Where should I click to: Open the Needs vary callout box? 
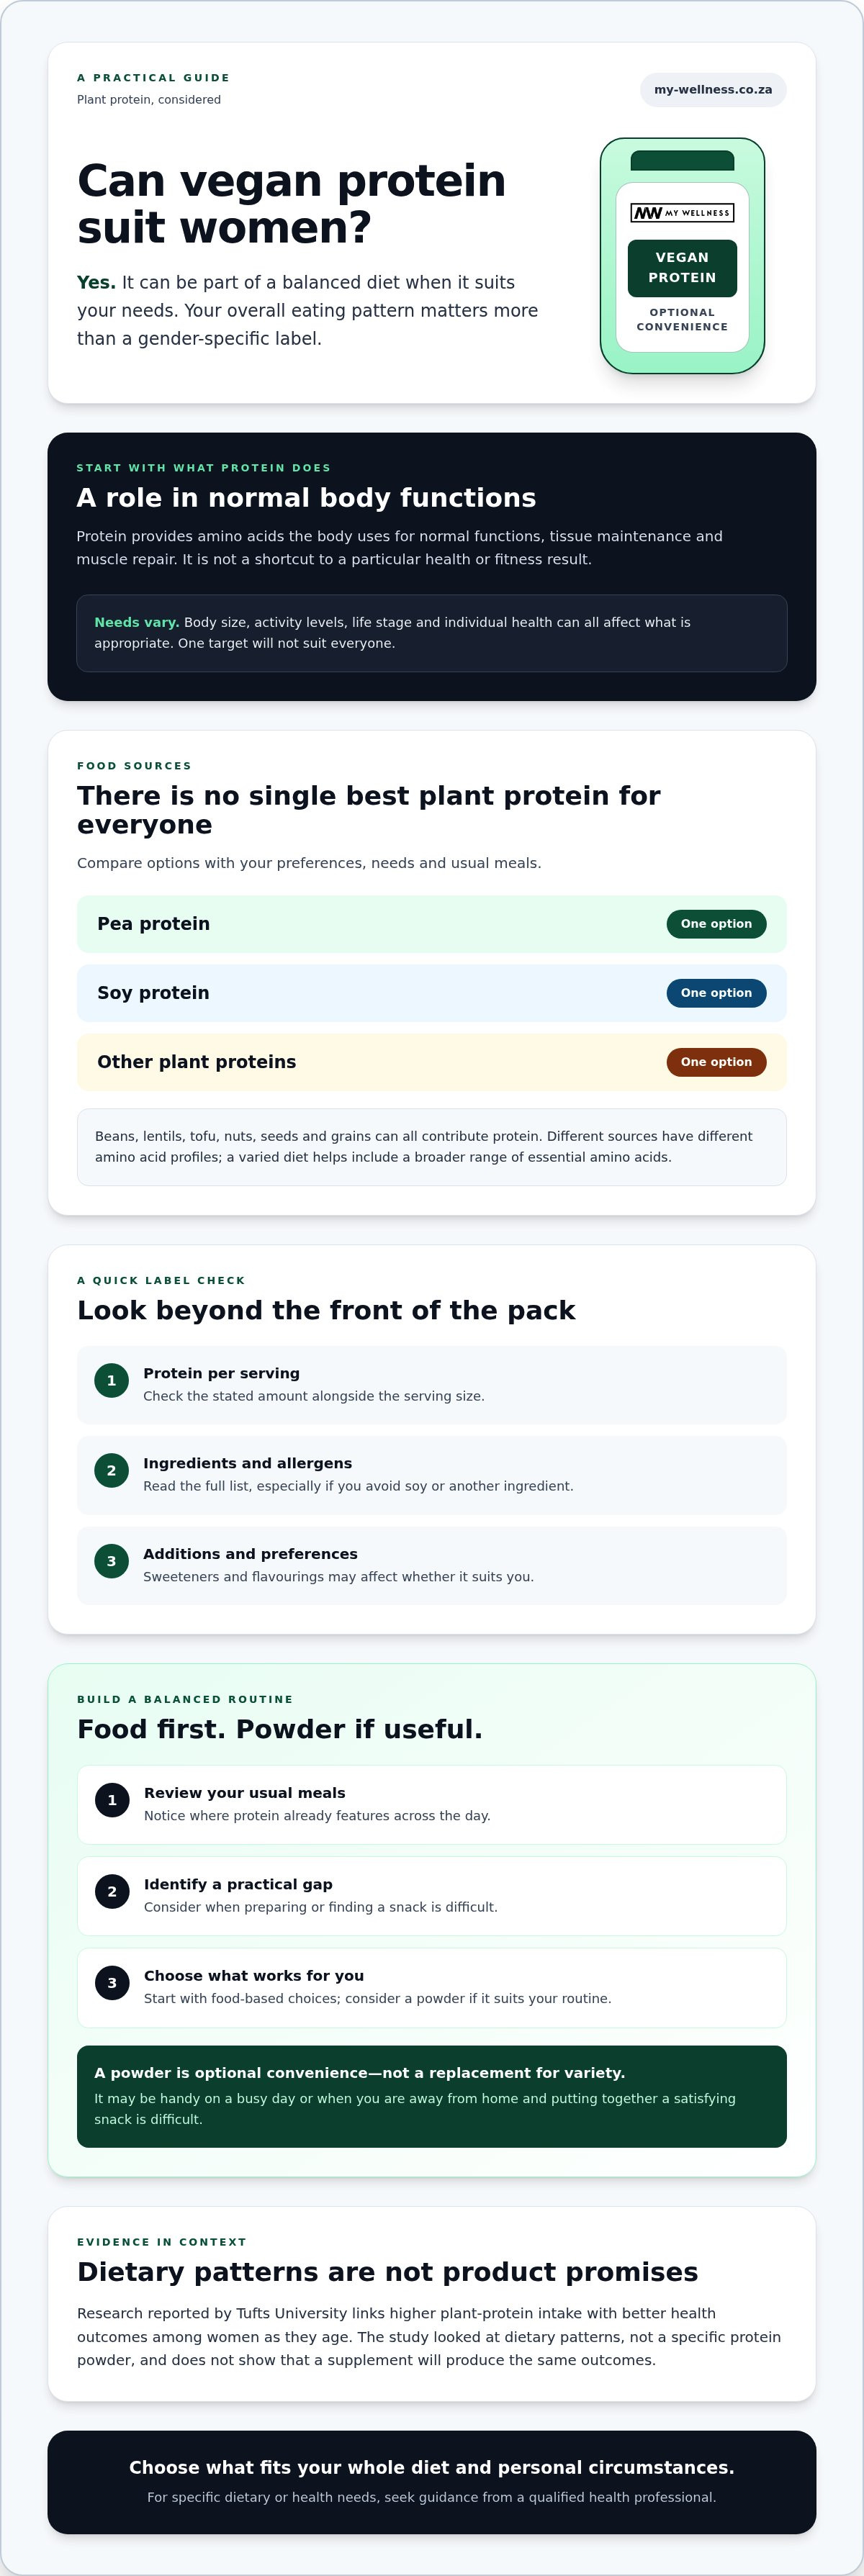point(432,633)
